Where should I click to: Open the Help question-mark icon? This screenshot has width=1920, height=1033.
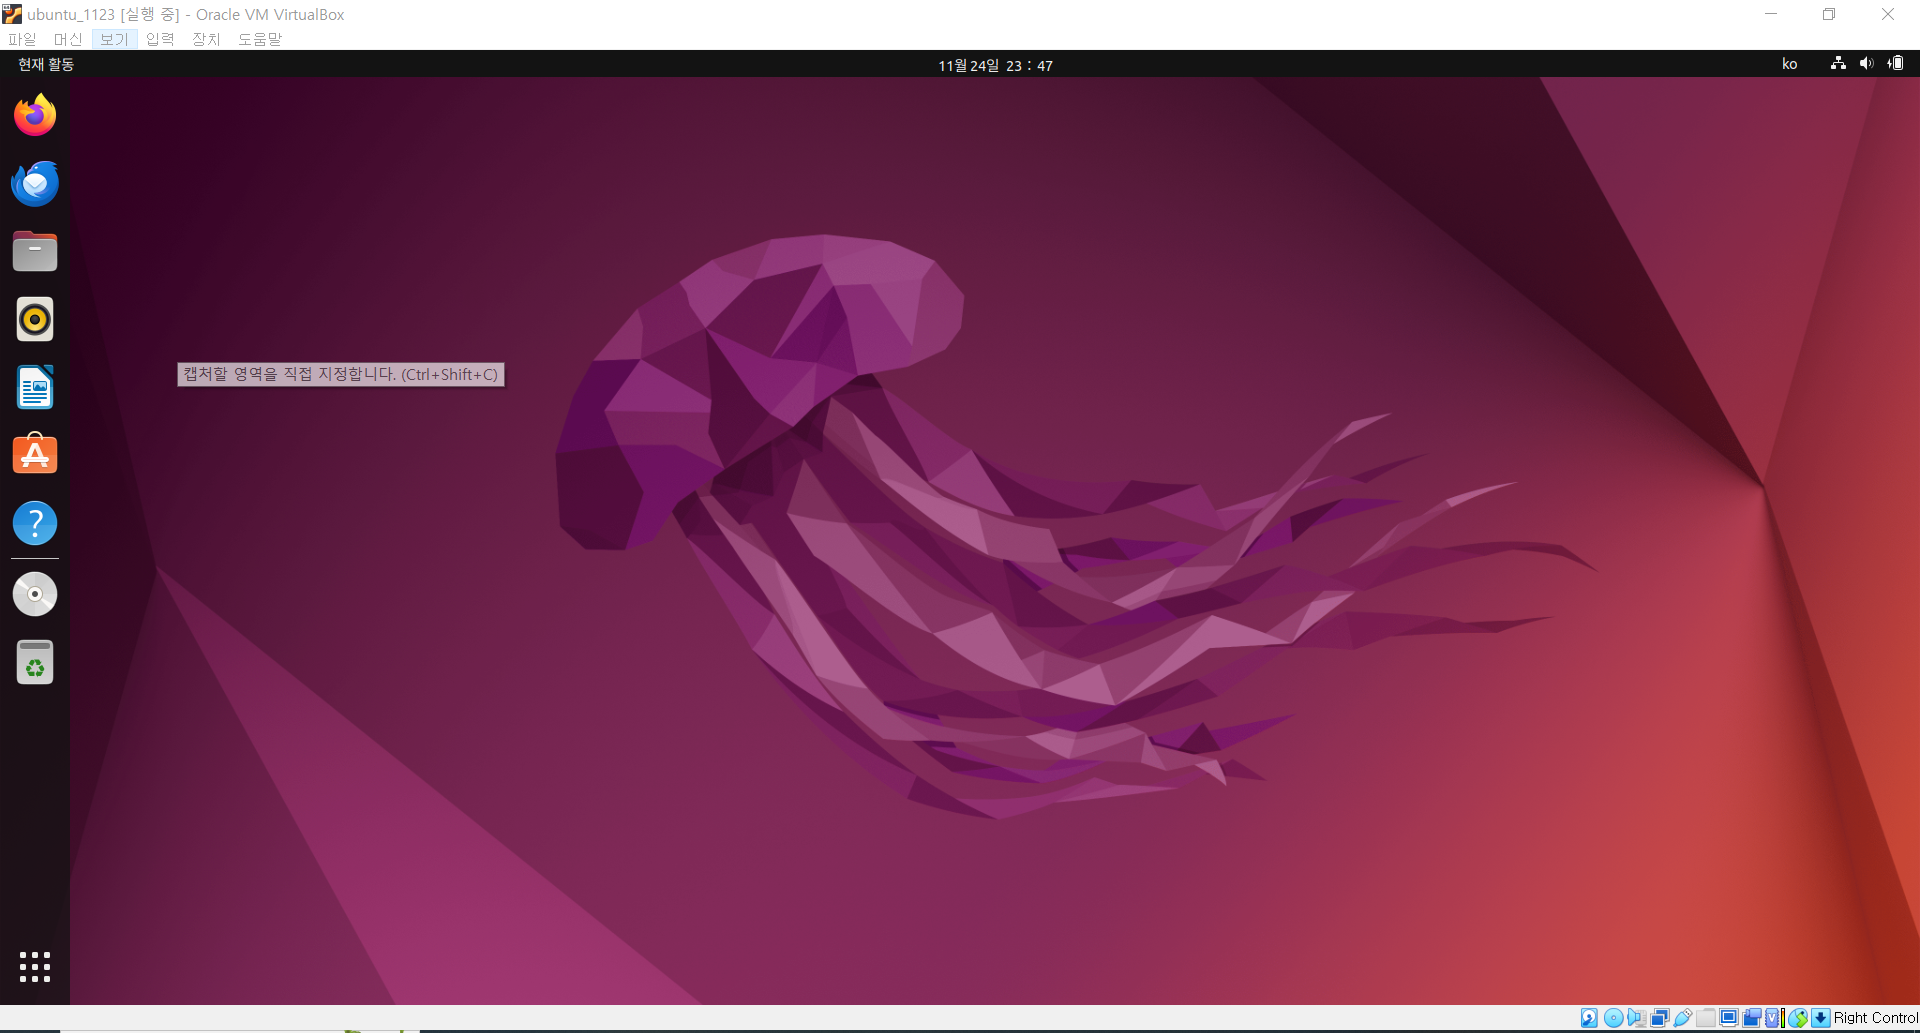[35, 523]
